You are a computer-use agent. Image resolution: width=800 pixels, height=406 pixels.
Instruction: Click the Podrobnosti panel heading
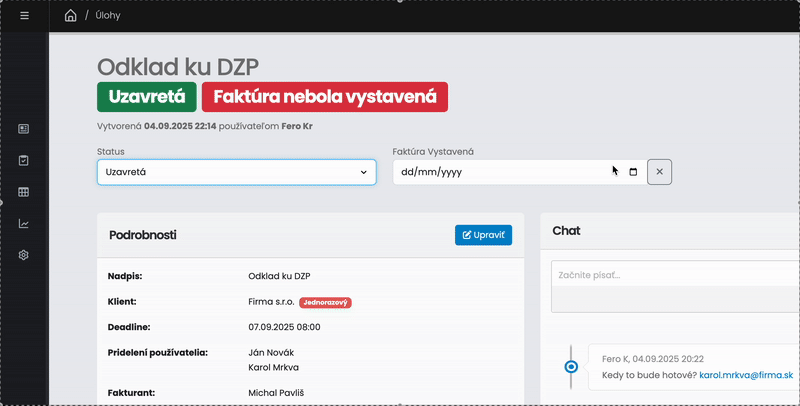[x=142, y=235]
